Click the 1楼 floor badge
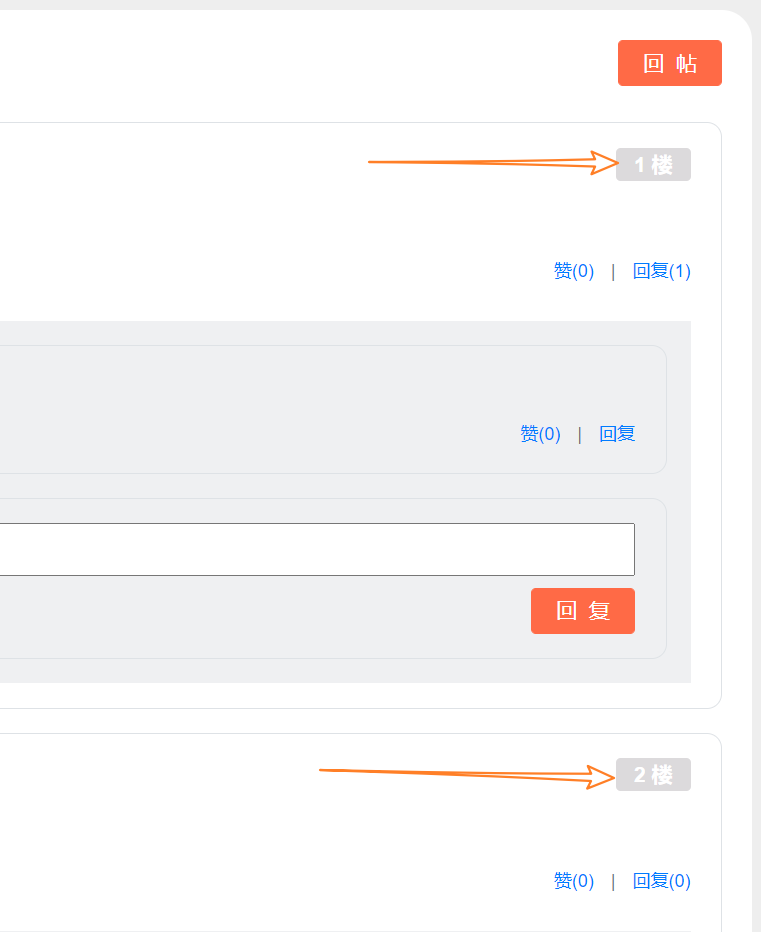Screen dimensions: 761x932 pyautogui.click(x=653, y=164)
